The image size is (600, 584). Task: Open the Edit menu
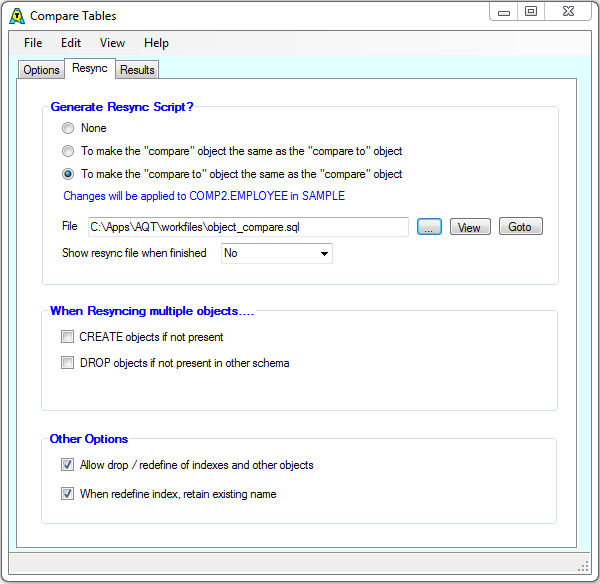[x=71, y=43]
